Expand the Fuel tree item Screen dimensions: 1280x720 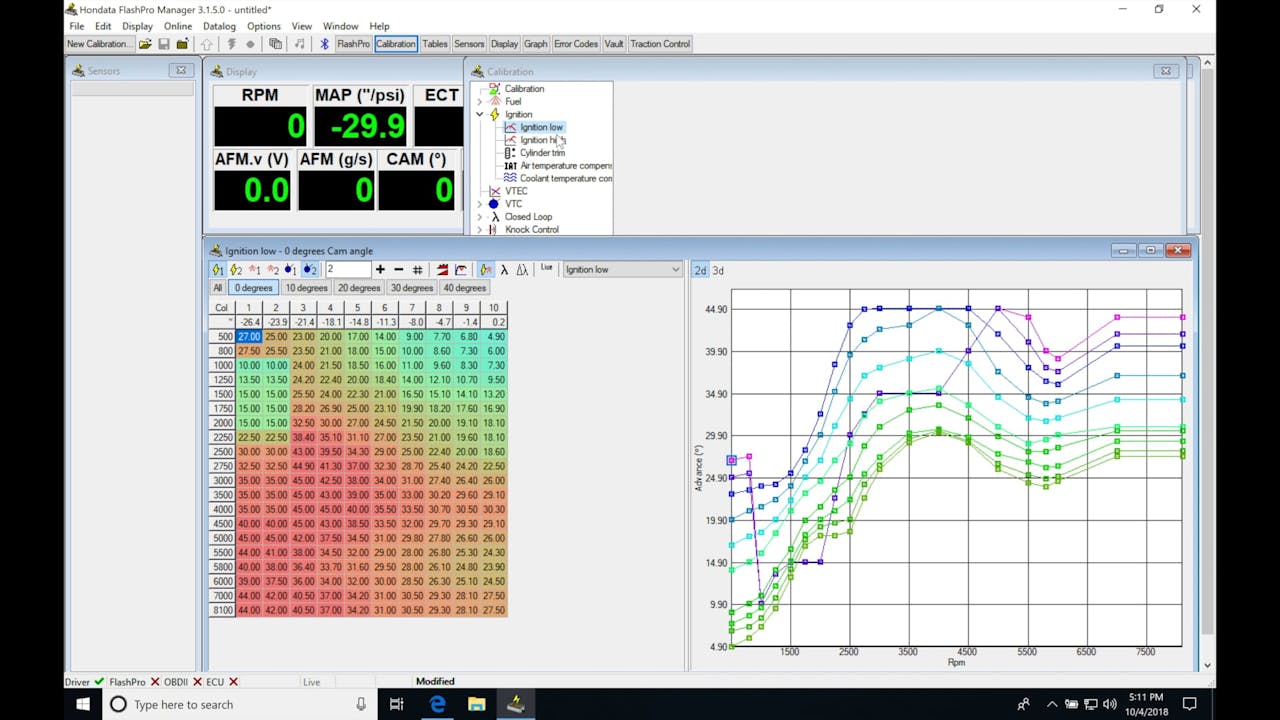click(479, 101)
